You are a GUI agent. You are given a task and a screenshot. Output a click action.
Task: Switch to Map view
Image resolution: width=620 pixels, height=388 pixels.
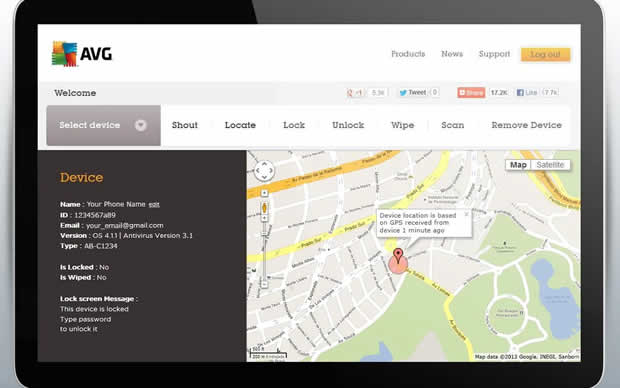518,165
